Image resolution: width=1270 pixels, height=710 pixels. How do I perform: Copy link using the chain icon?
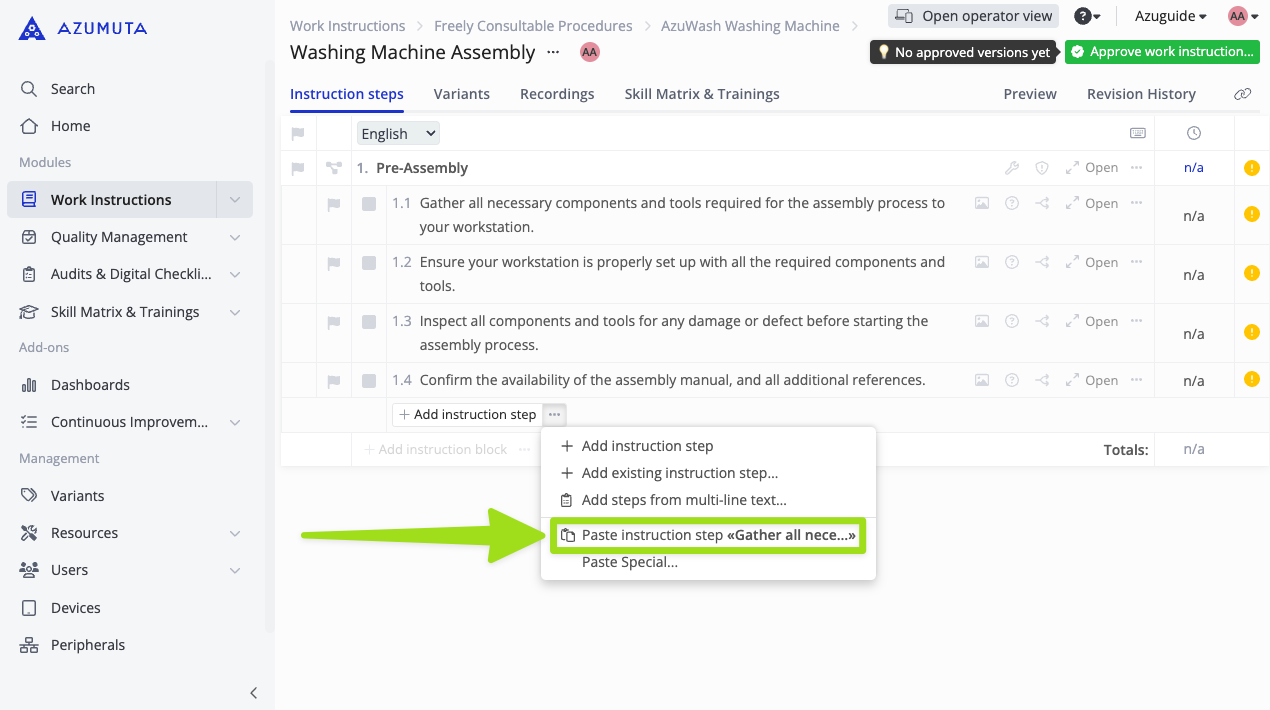(x=1242, y=94)
